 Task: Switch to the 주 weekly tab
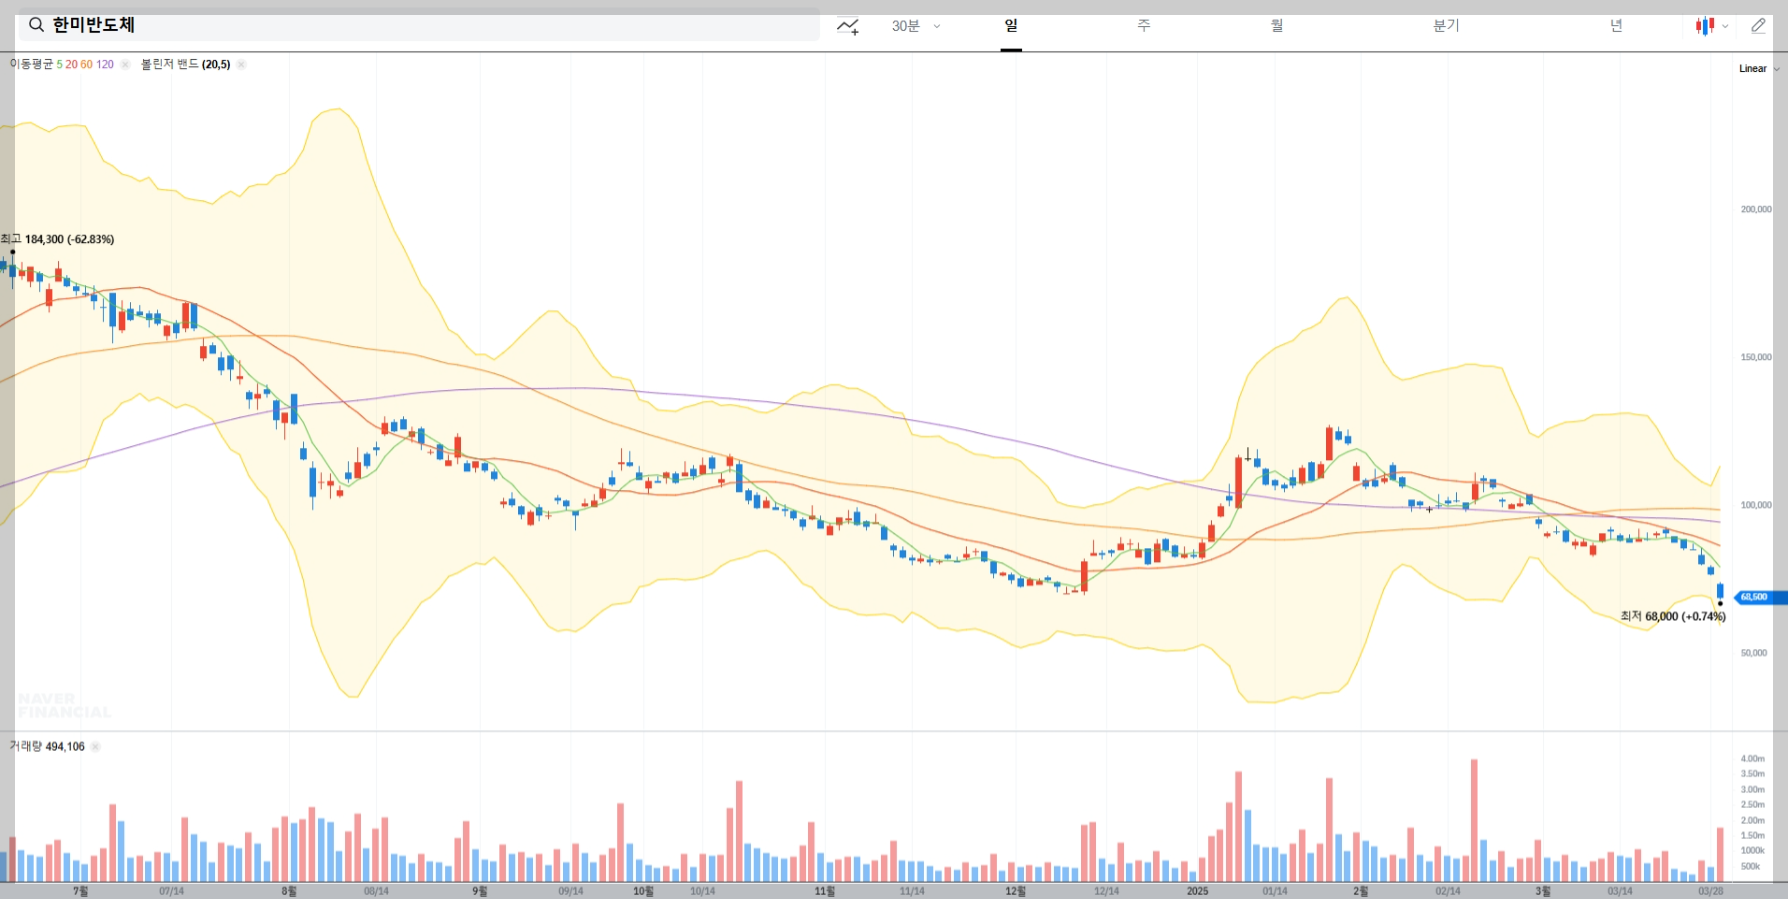pos(1144,26)
